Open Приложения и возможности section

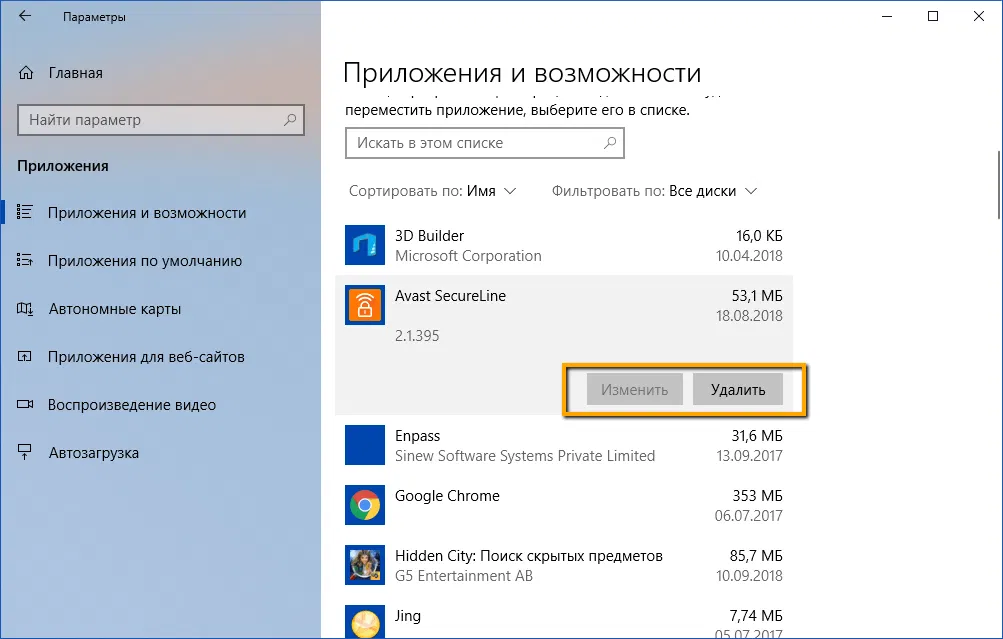(146, 213)
